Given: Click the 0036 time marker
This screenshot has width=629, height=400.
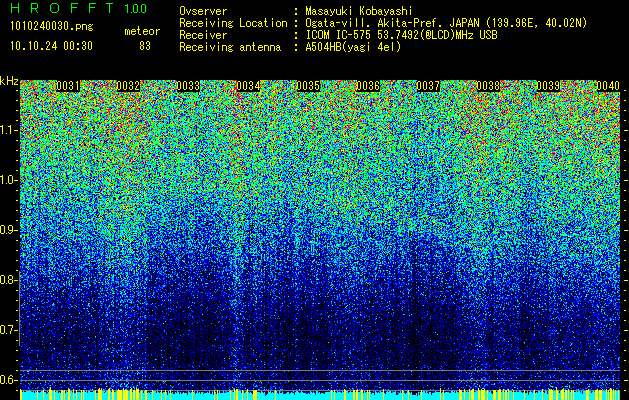Looking at the screenshot, I should click(x=368, y=86).
